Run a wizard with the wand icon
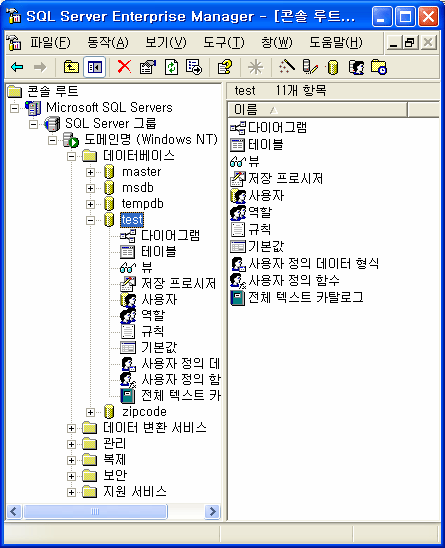This screenshot has height=548, width=445. [287, 66]
